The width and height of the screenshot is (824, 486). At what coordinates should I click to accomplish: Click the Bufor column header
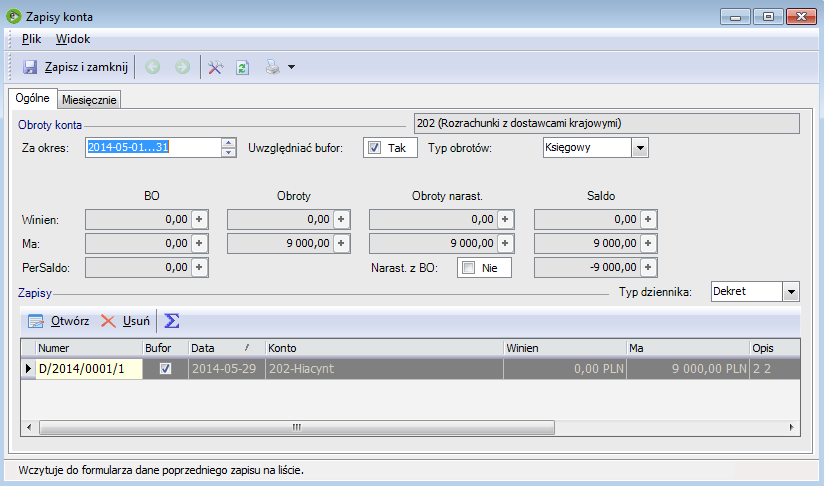click(165, 348)
